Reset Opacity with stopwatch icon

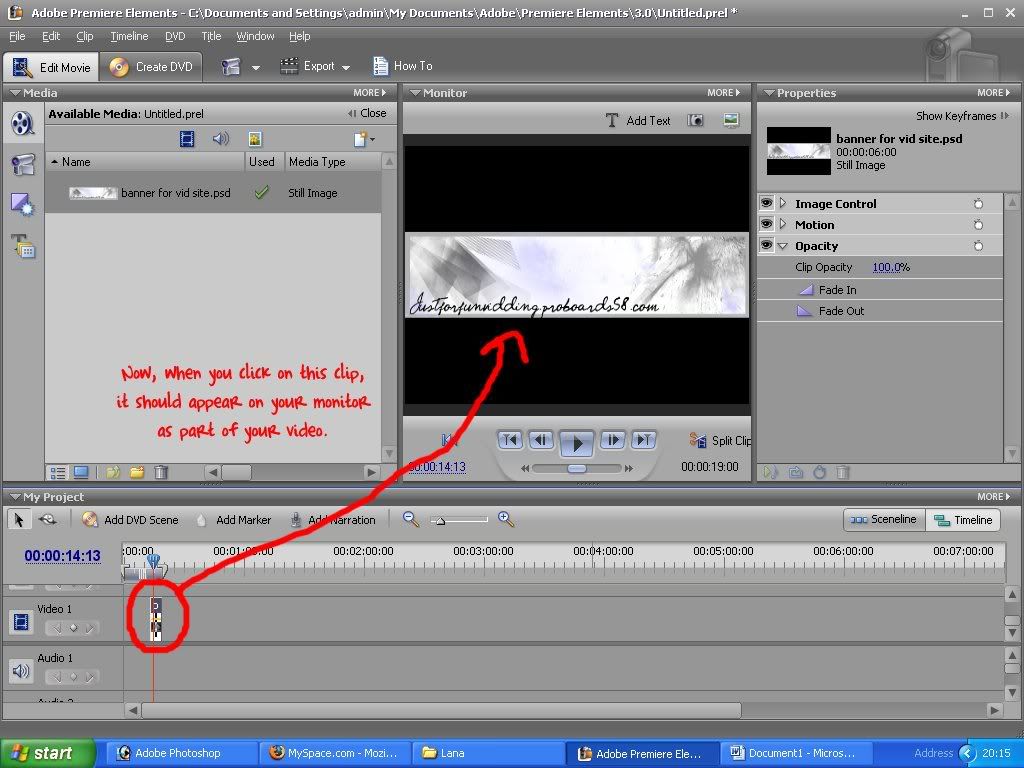click(978, 246)
